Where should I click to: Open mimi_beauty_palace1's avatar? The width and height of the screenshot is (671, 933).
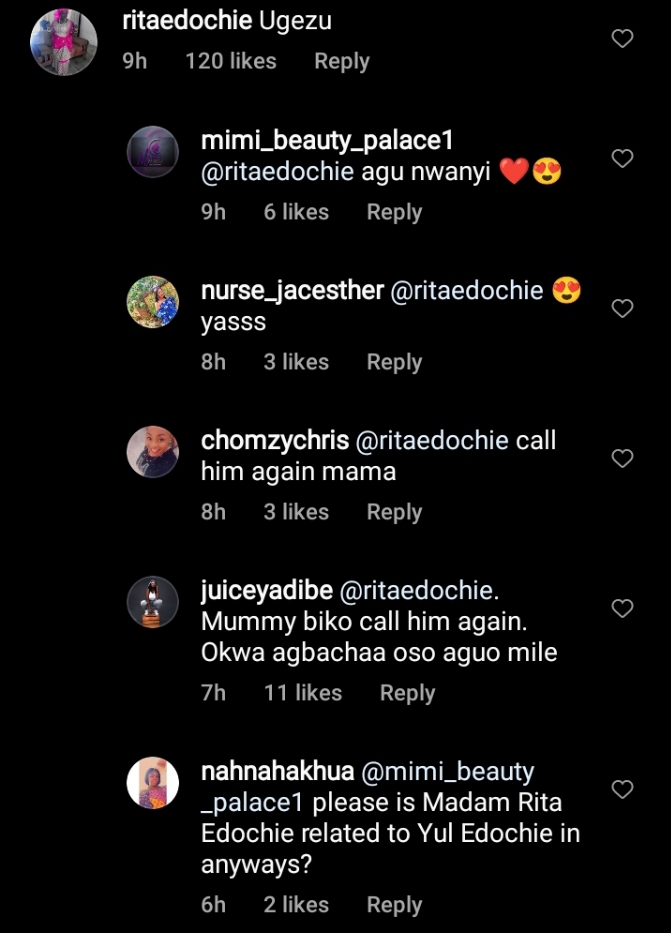[x=153, y=153]
